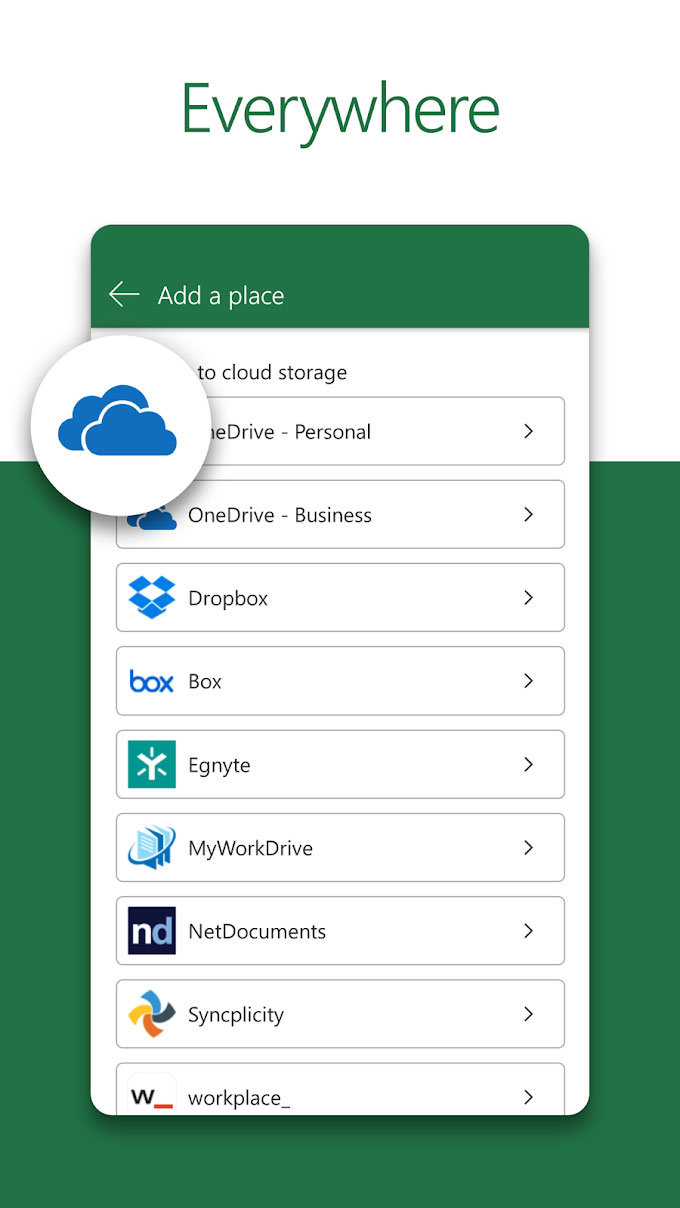Click the large OneDrive cloud icon
This screenshot has width=680, height=1208.
click(x=118, y=422)
